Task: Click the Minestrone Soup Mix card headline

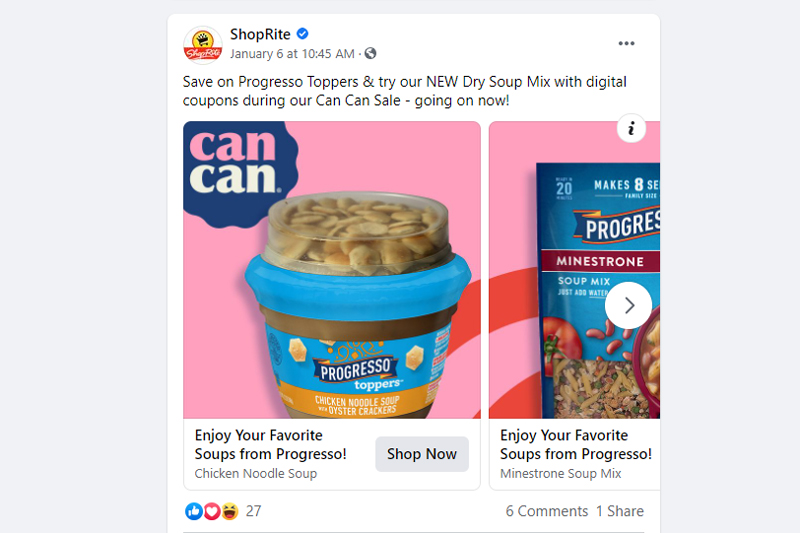Action: (x=576, y=444)
